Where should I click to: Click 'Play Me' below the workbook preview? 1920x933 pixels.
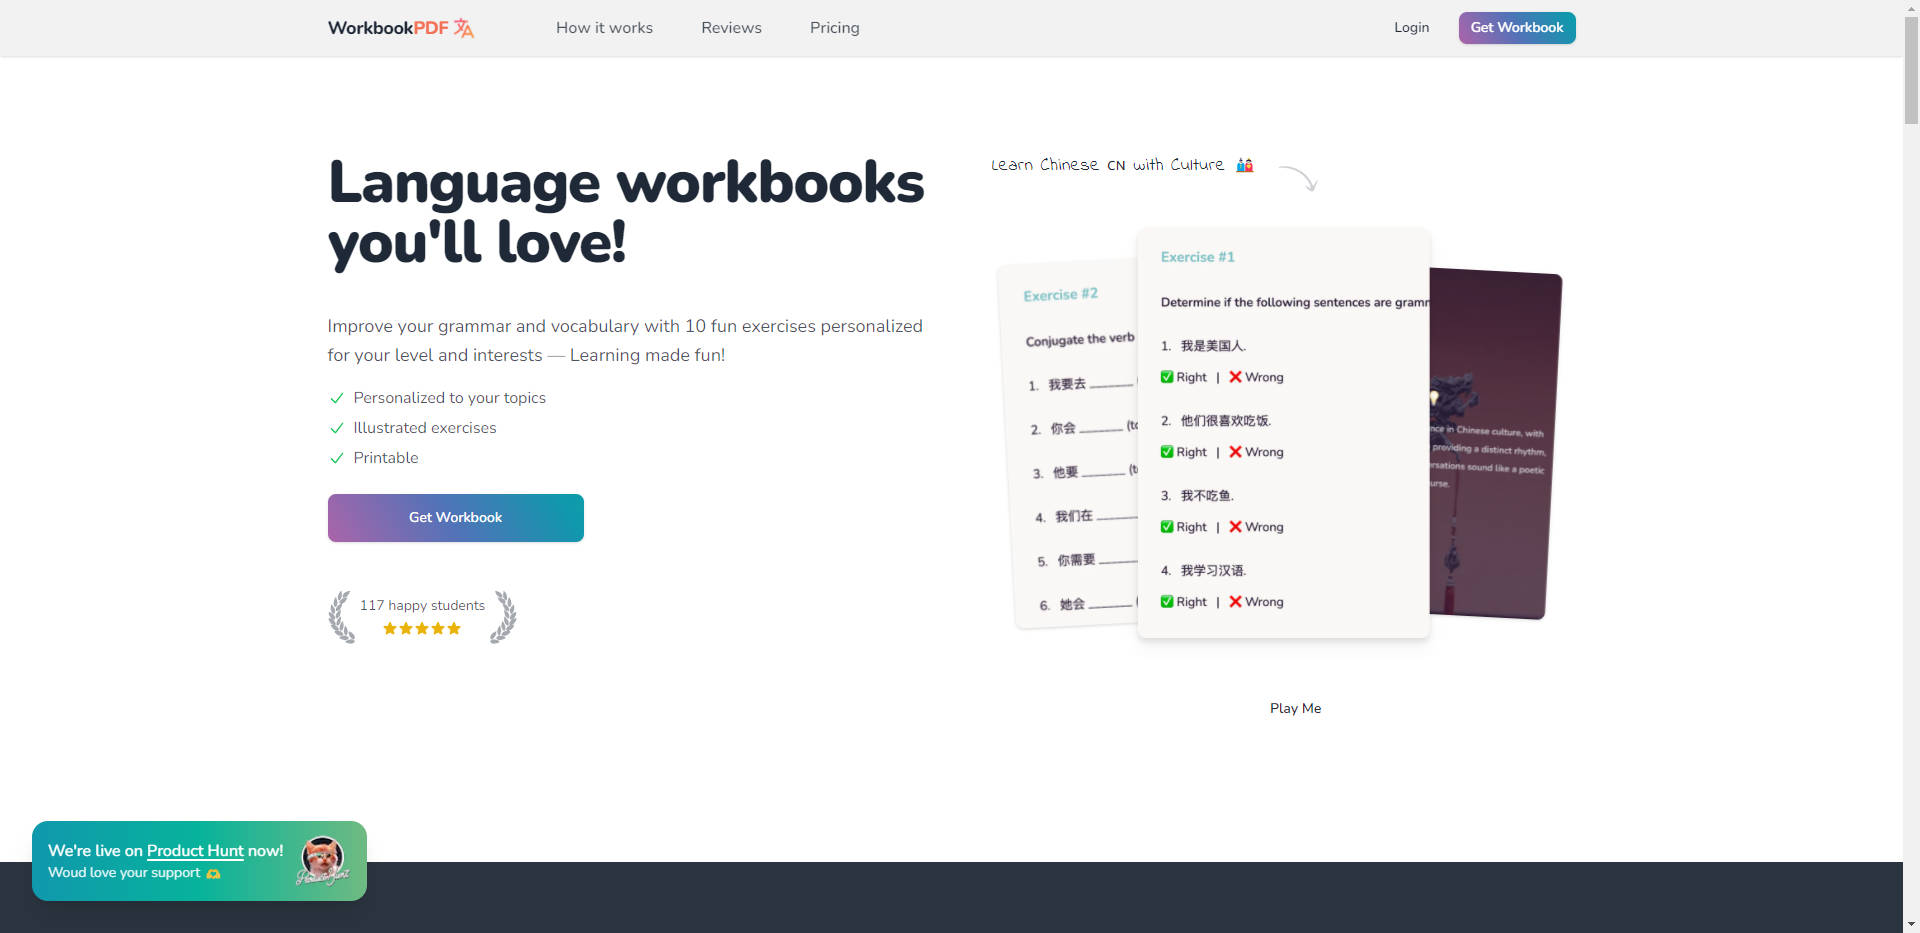coord(1294,708)
